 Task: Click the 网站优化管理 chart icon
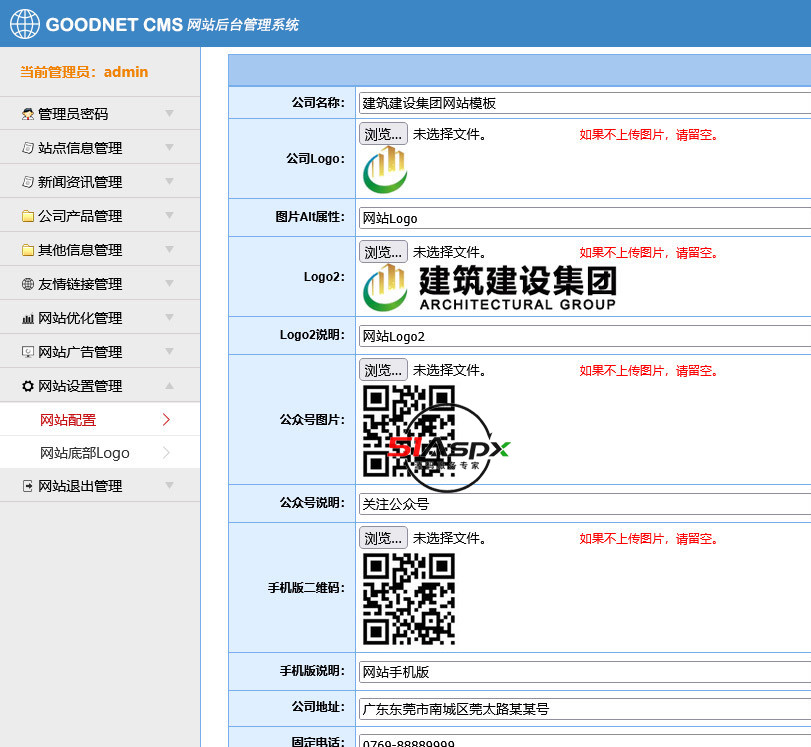tap(28, 318)
